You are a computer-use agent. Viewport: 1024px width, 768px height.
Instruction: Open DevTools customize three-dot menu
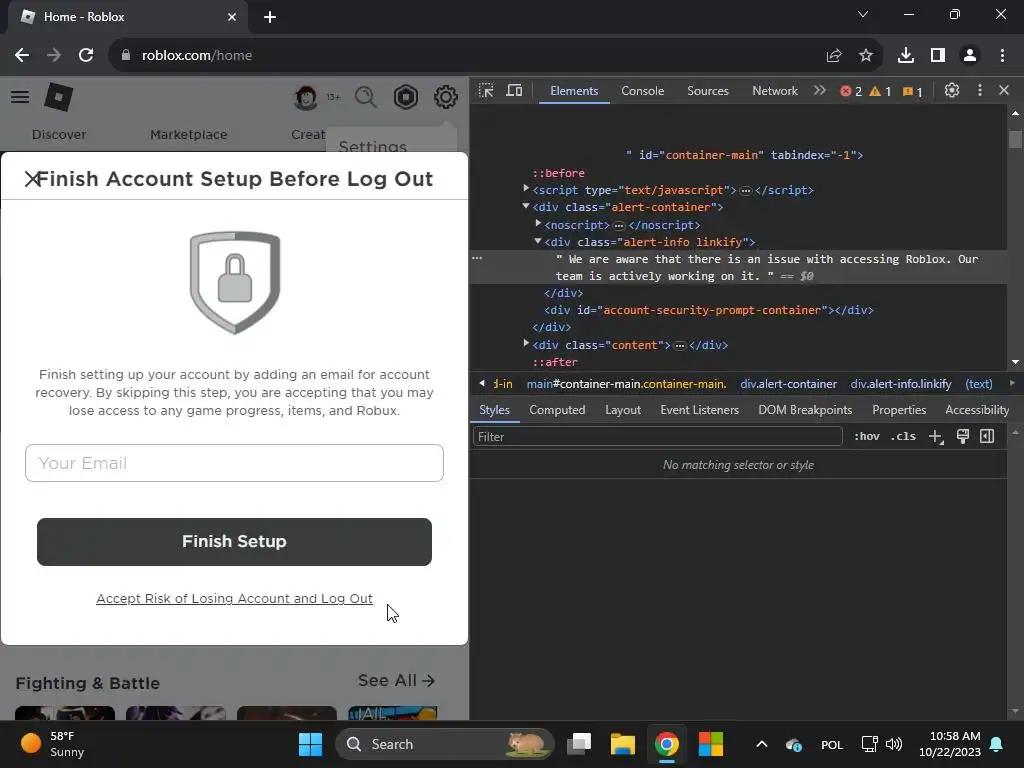(979, 90)
